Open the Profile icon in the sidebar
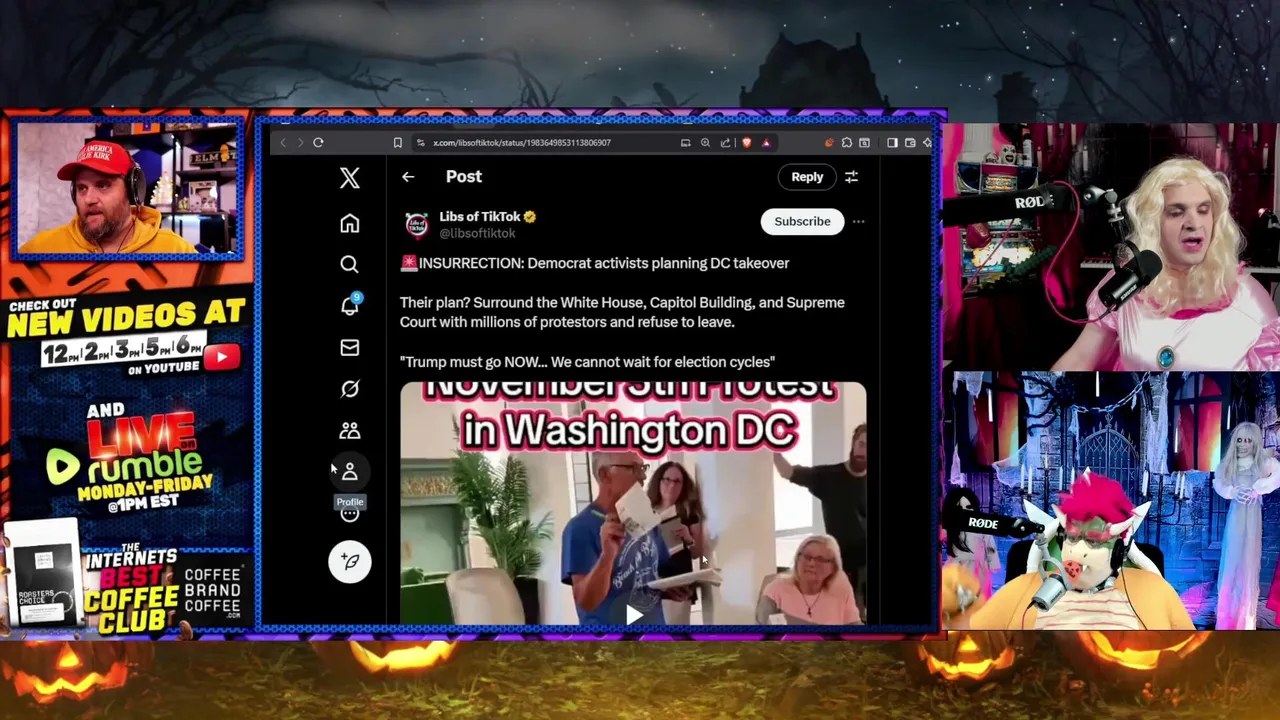 point(349,472)
